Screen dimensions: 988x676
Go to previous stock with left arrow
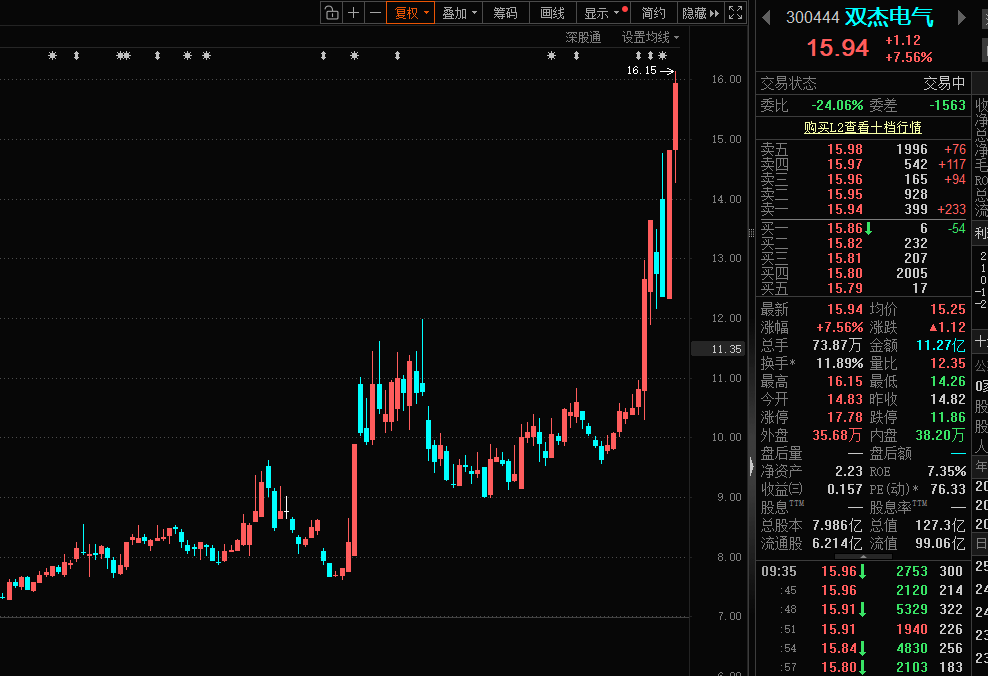(x=767, y=17)
